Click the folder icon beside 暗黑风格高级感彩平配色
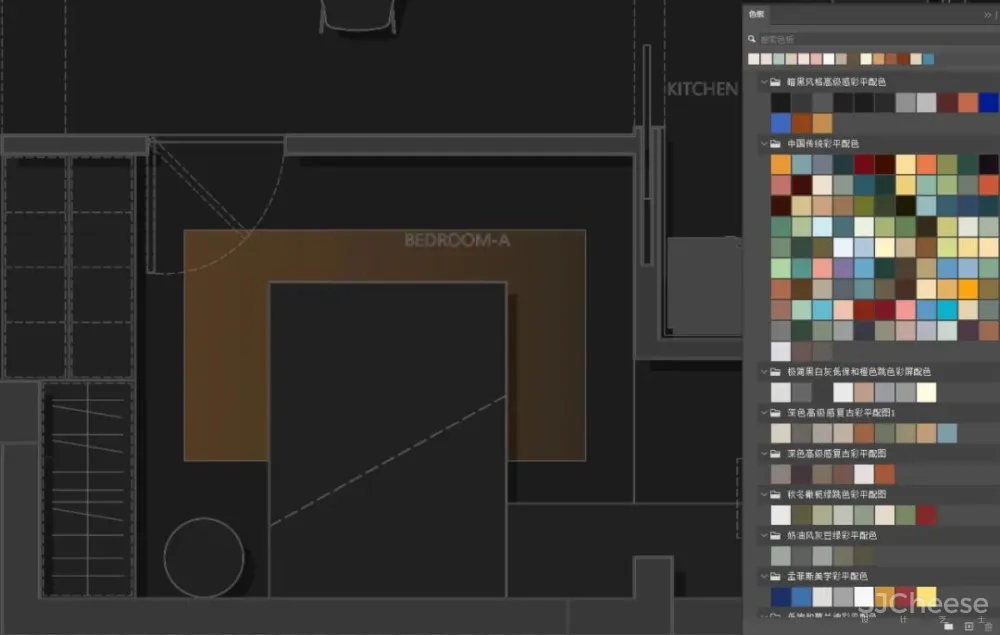 click(775, 82)
